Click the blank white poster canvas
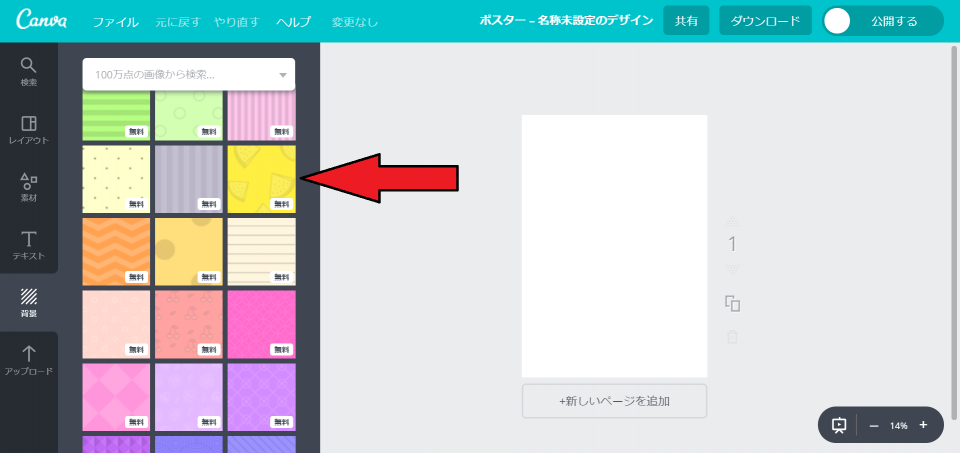This screenshot has width=960, height=453. click(614, 246)
